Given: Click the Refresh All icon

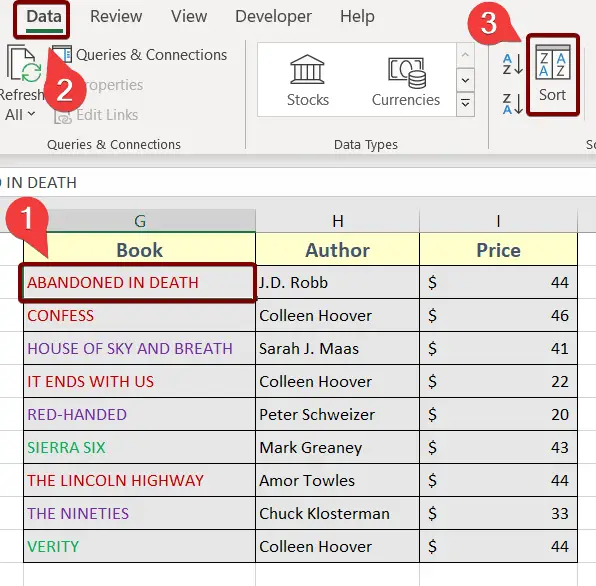Looking at the screenshot, I should (24, 64).
